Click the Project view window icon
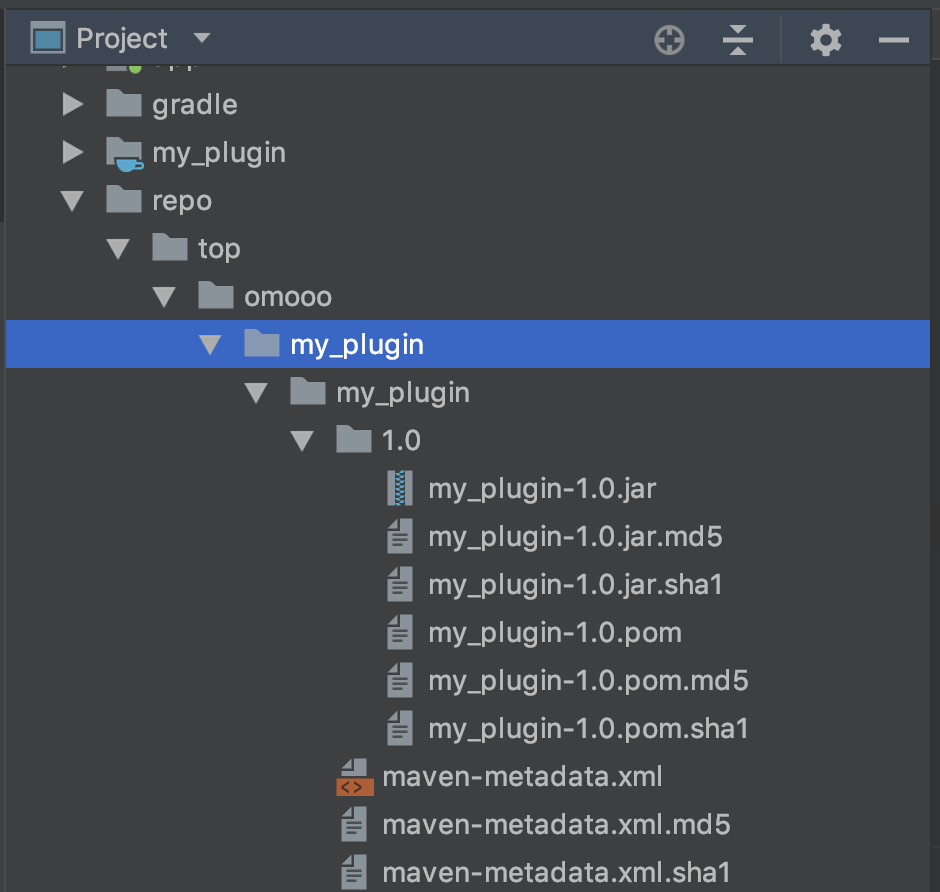940x892 pixels. (x=47, y=39)
